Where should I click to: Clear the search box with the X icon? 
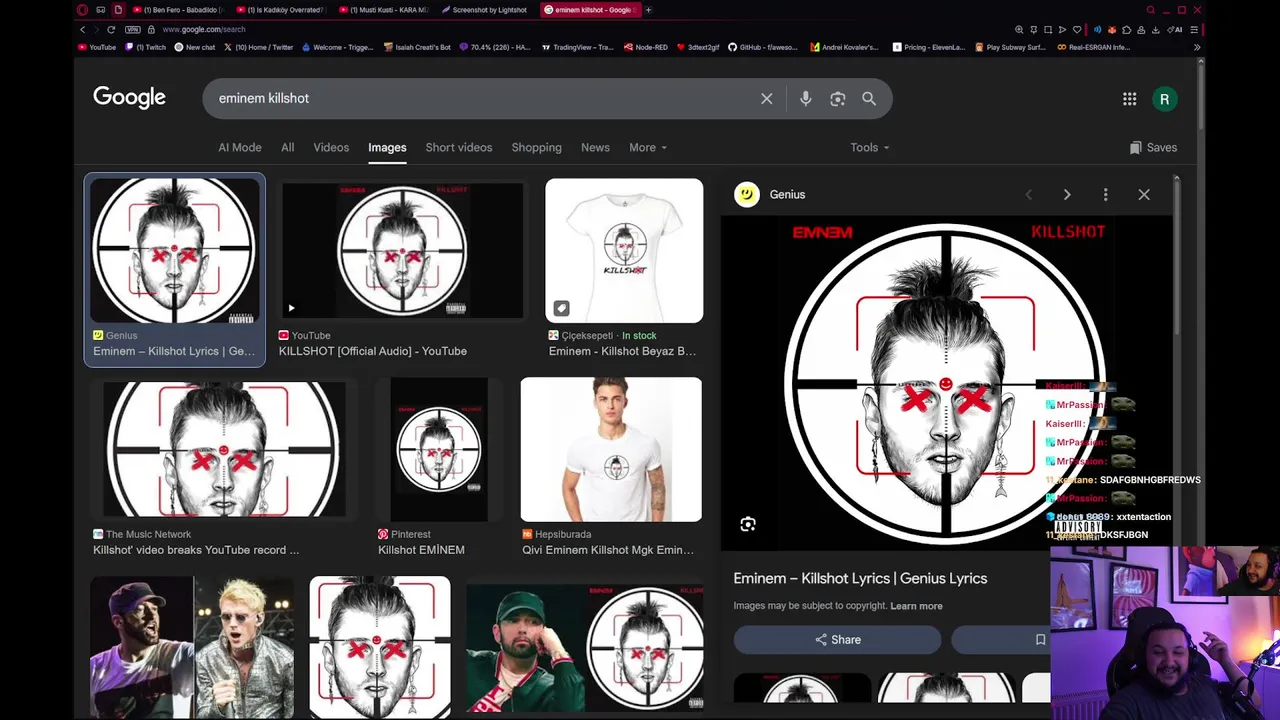pos(767,98)
